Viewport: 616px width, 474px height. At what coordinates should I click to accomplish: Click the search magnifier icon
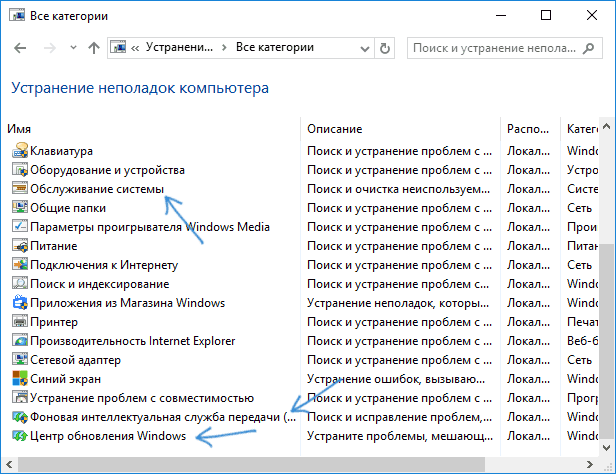[588, 48]
